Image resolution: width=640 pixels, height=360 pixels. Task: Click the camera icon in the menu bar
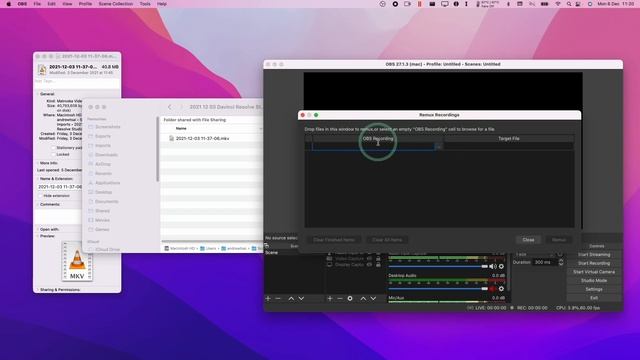click(407, 4)
